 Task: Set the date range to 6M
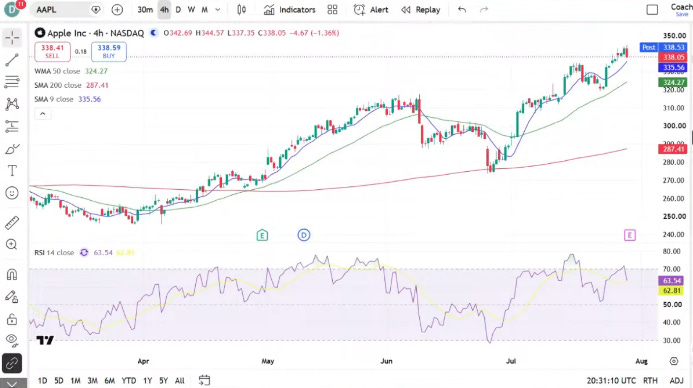110,380
